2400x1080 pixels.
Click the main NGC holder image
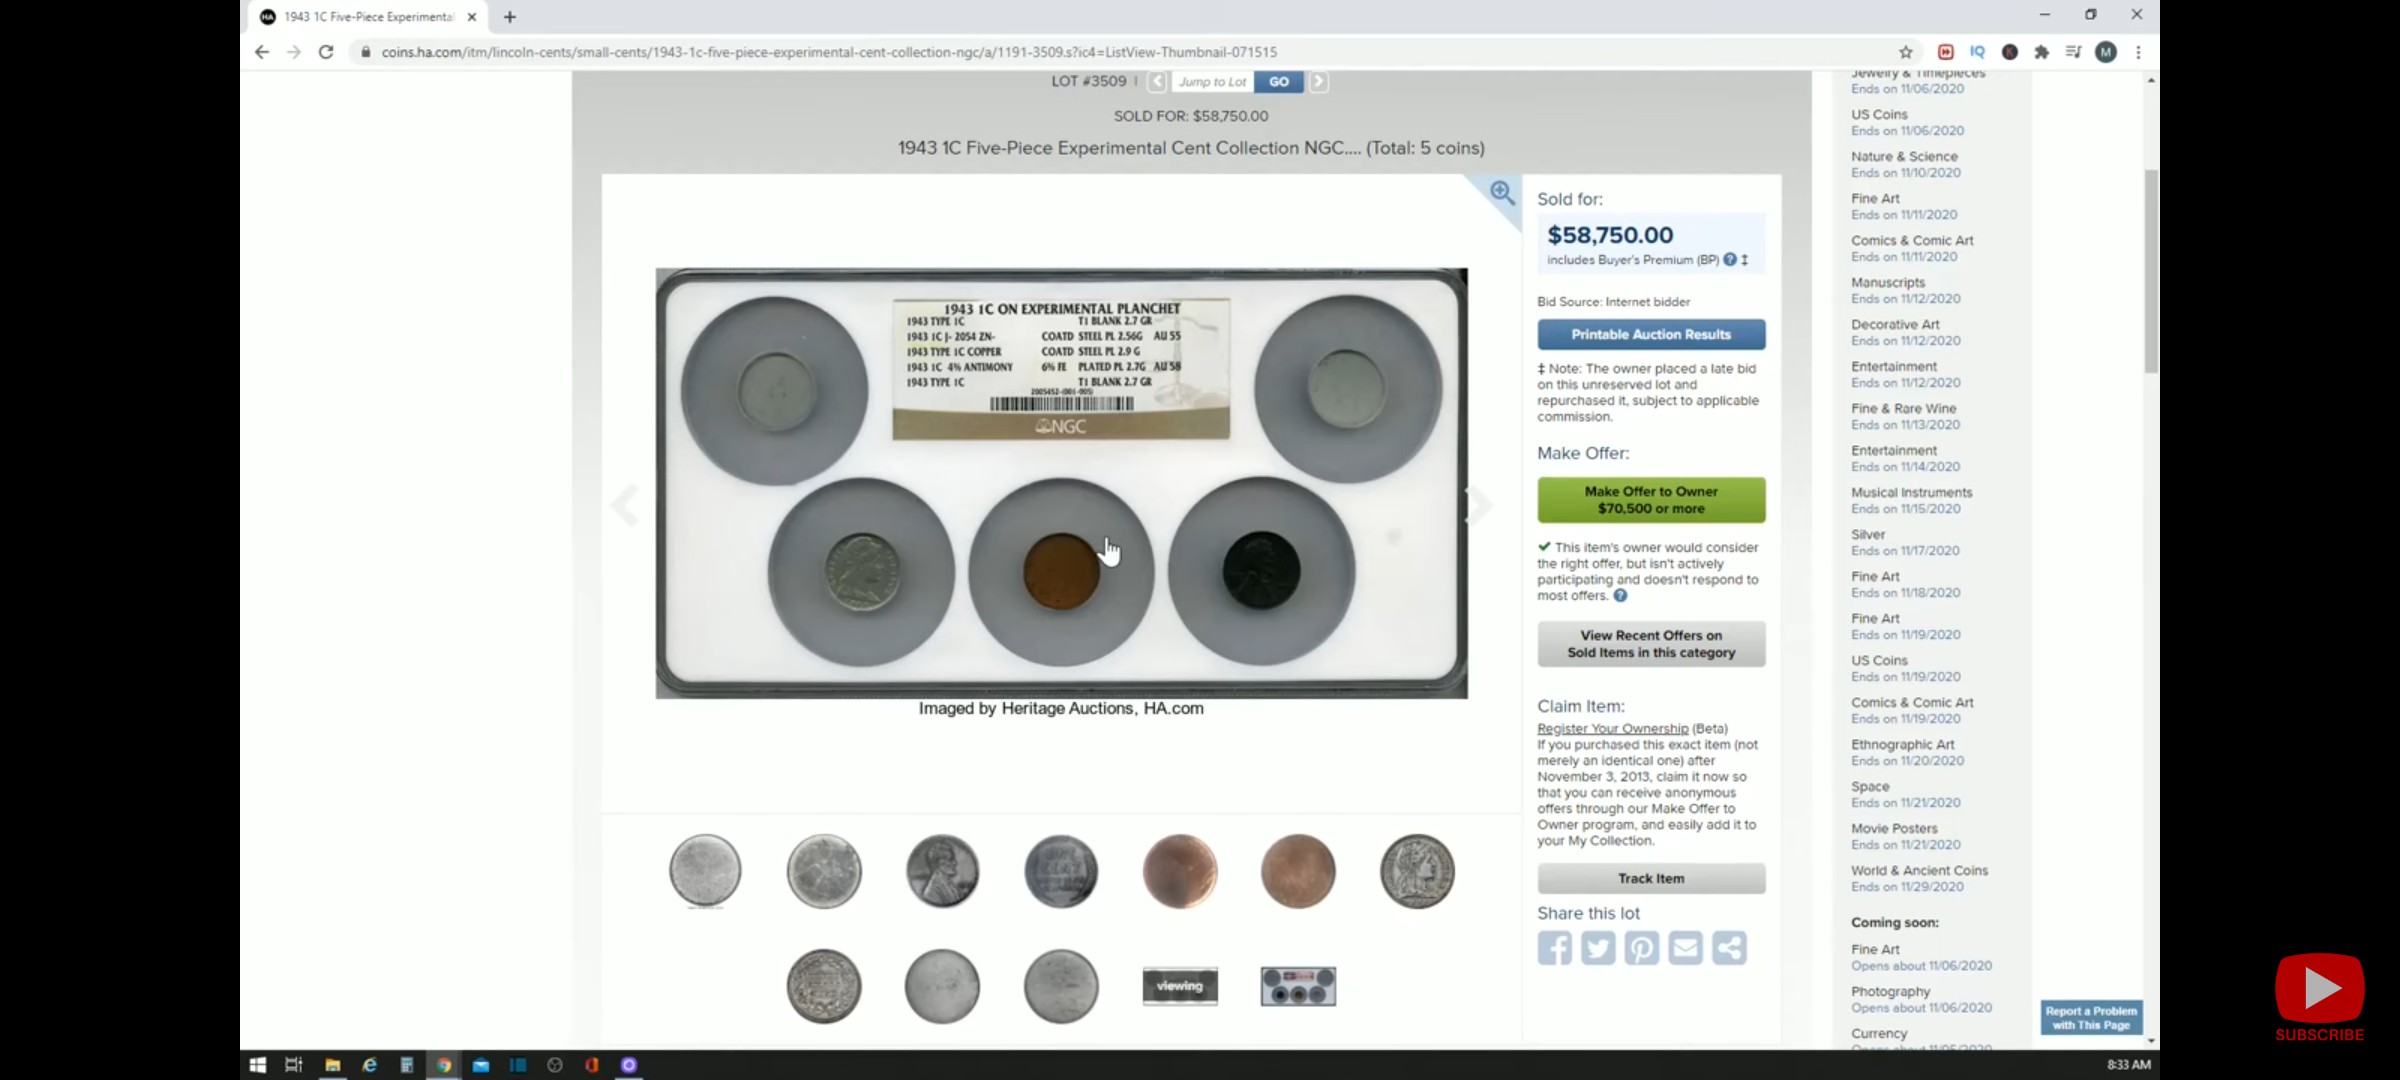1061,483
